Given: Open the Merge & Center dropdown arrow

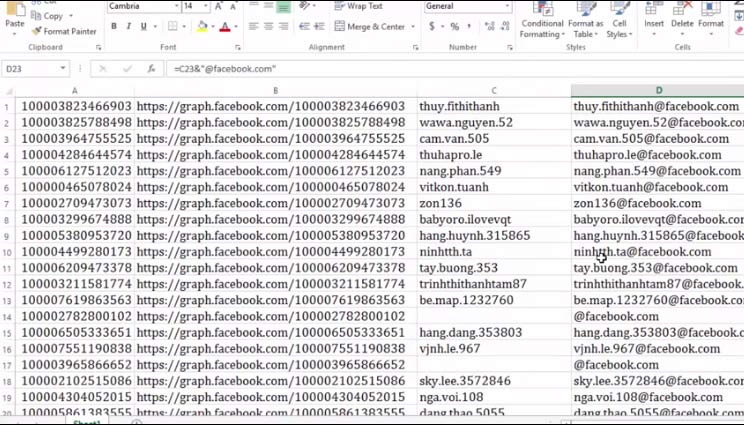Looking at the screenshot, I should tap(413, 27).
